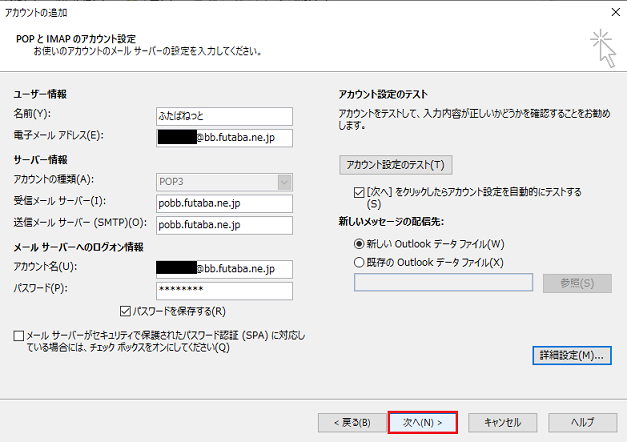This screenshot has width=627, height=442.
Task: Click the POP と IMAP のアカウント設定 heading
Action: 76,39
